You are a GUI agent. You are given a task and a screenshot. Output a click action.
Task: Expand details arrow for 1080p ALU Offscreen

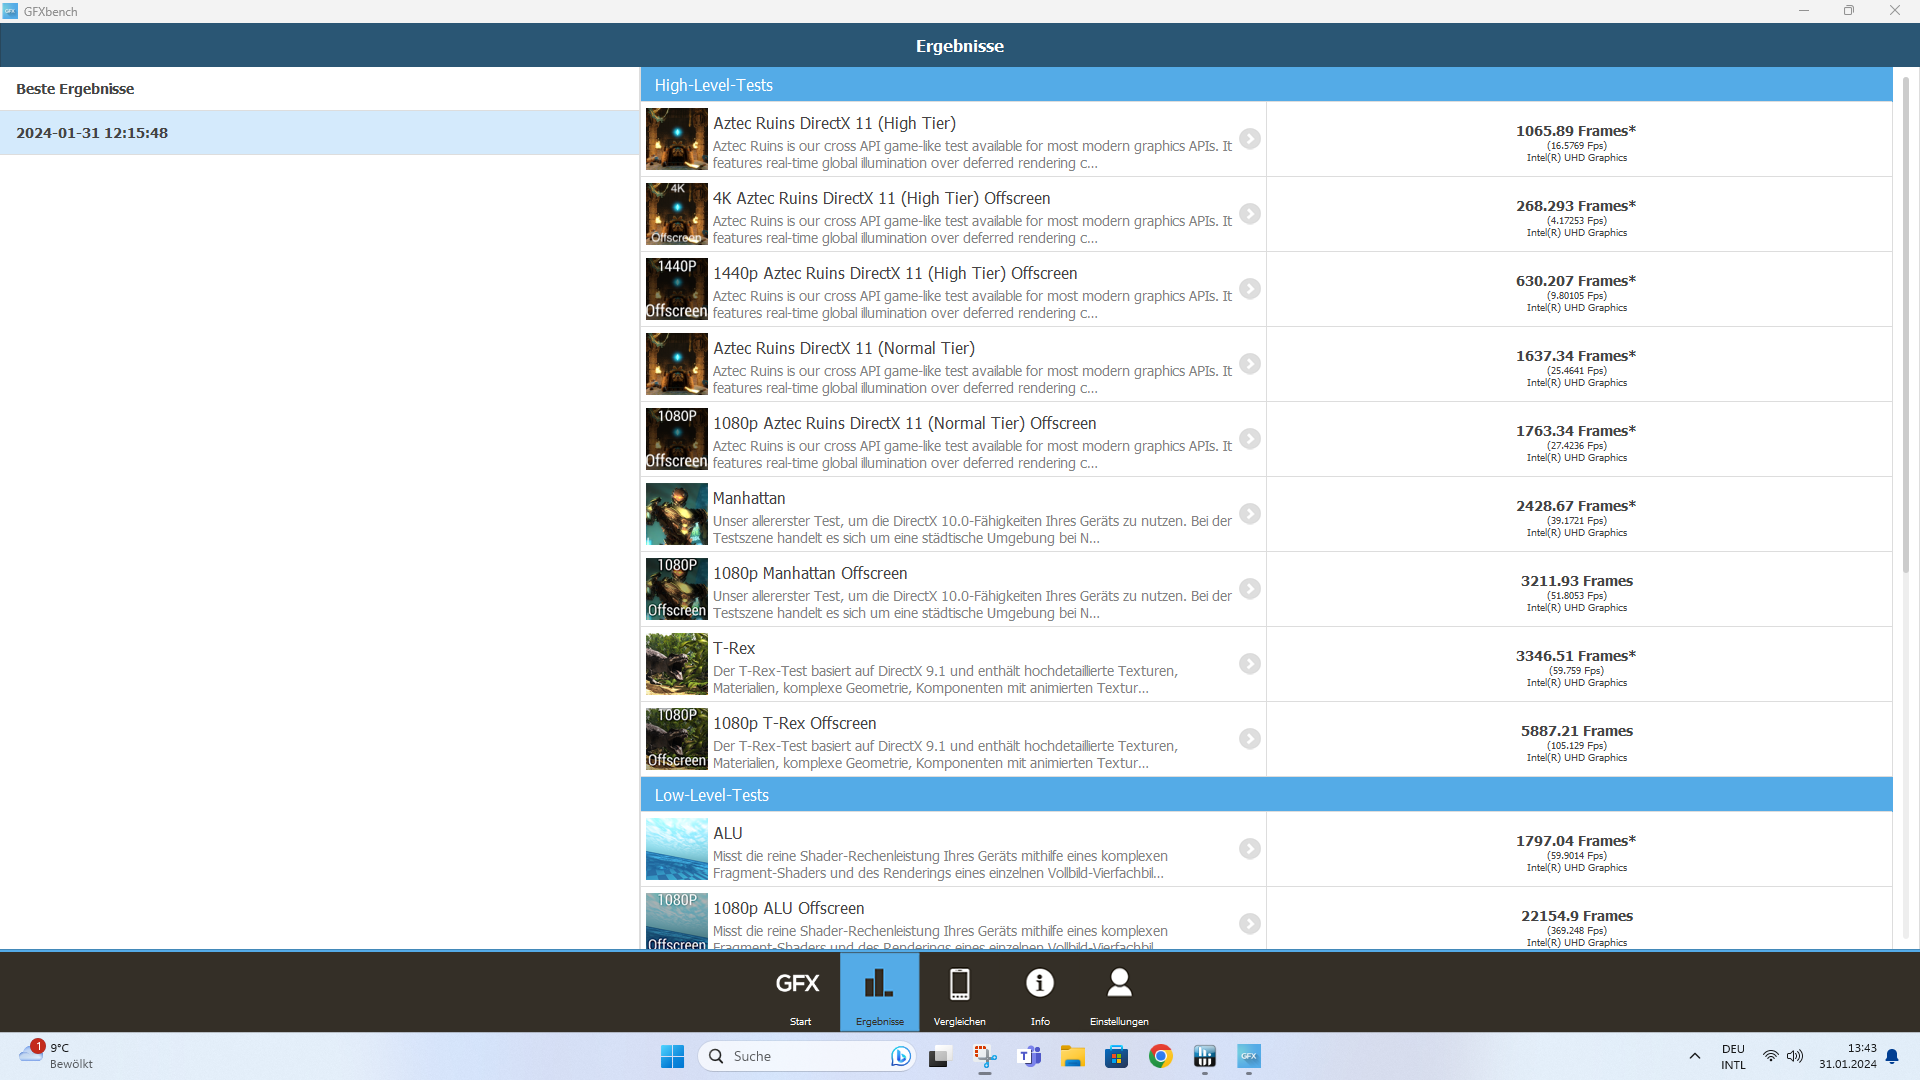1250,924
